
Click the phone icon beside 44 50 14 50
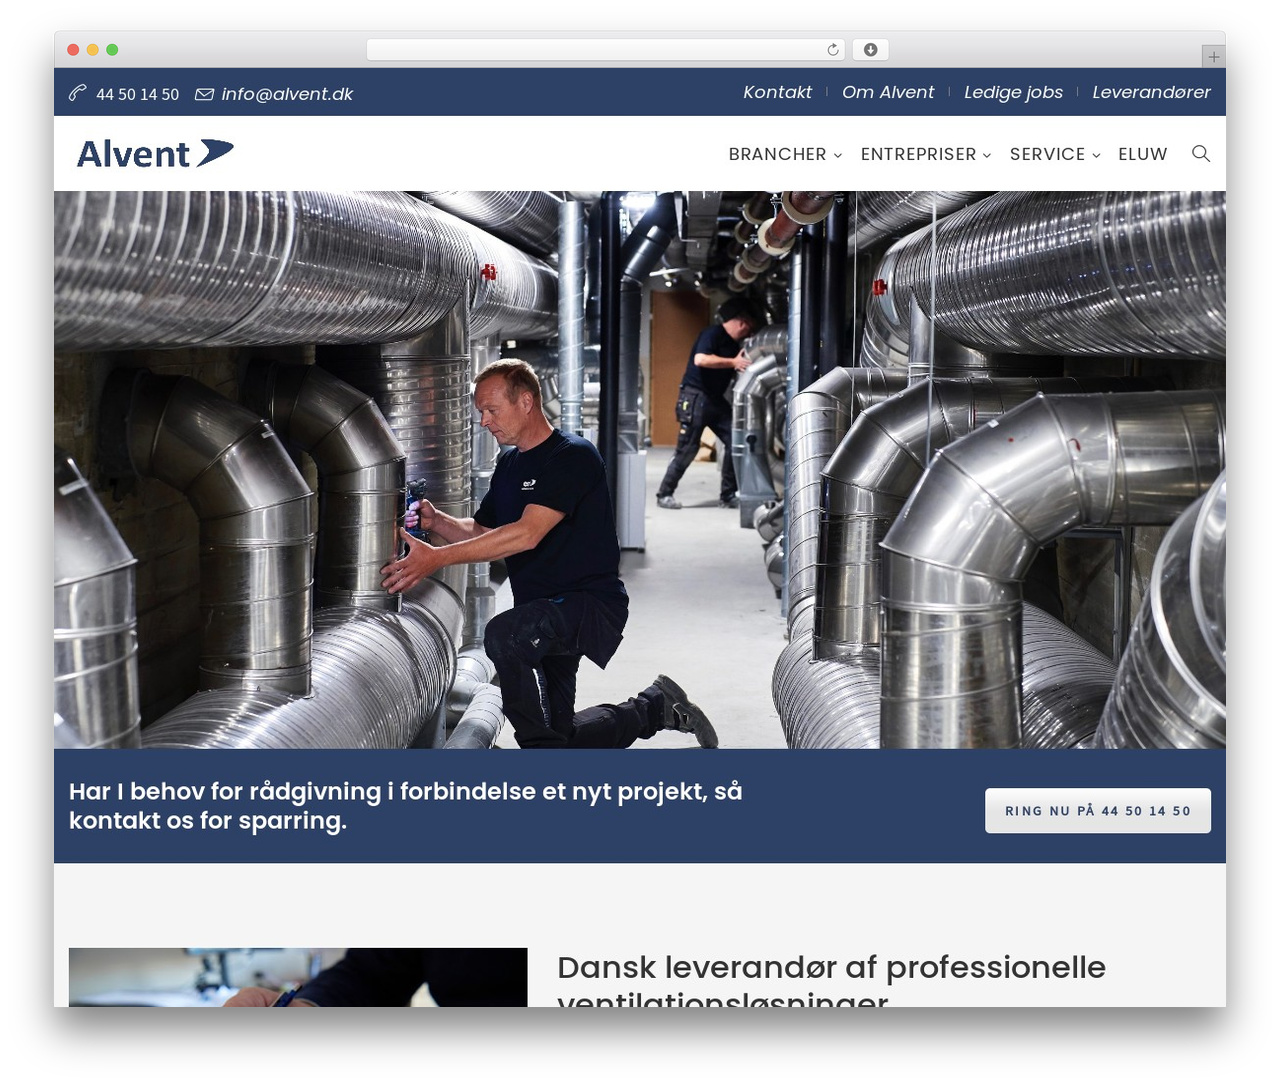pyautogui.click(x=77, y=93)
